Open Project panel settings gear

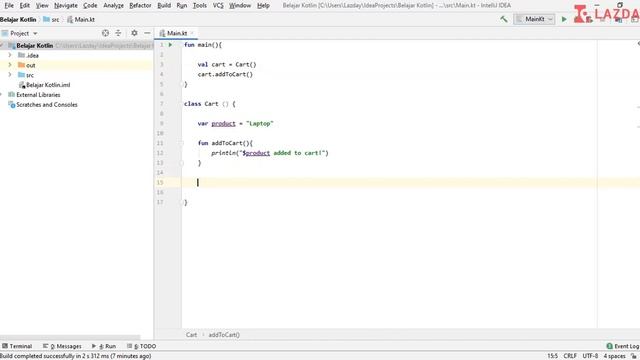[x=134, y=33]
